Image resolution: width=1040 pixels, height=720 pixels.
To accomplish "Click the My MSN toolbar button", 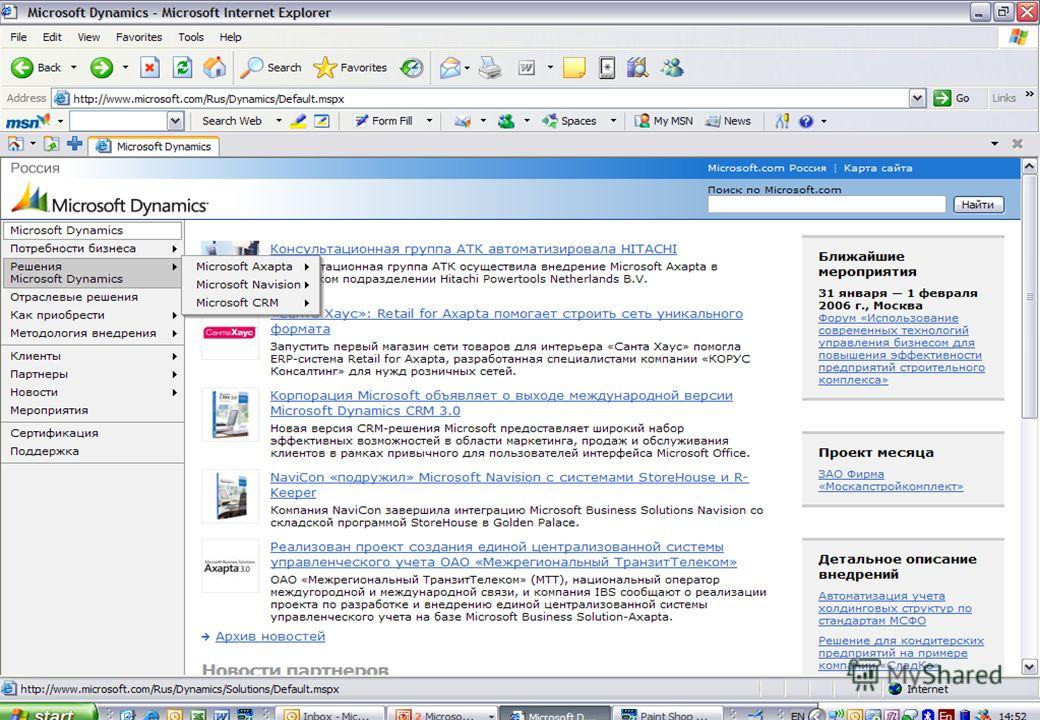I will point(664,121).
